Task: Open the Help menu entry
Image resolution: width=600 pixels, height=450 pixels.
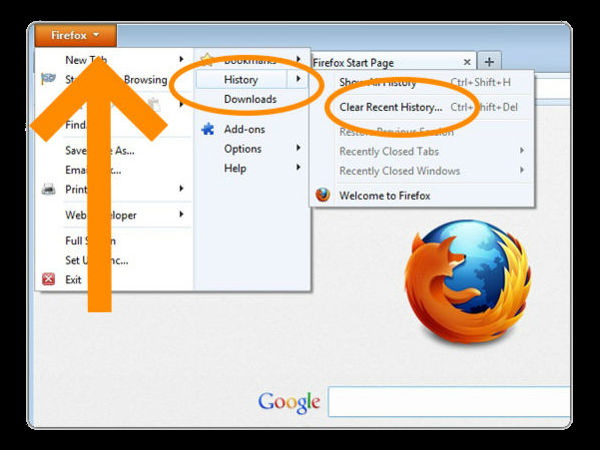Action: point(235,168)
